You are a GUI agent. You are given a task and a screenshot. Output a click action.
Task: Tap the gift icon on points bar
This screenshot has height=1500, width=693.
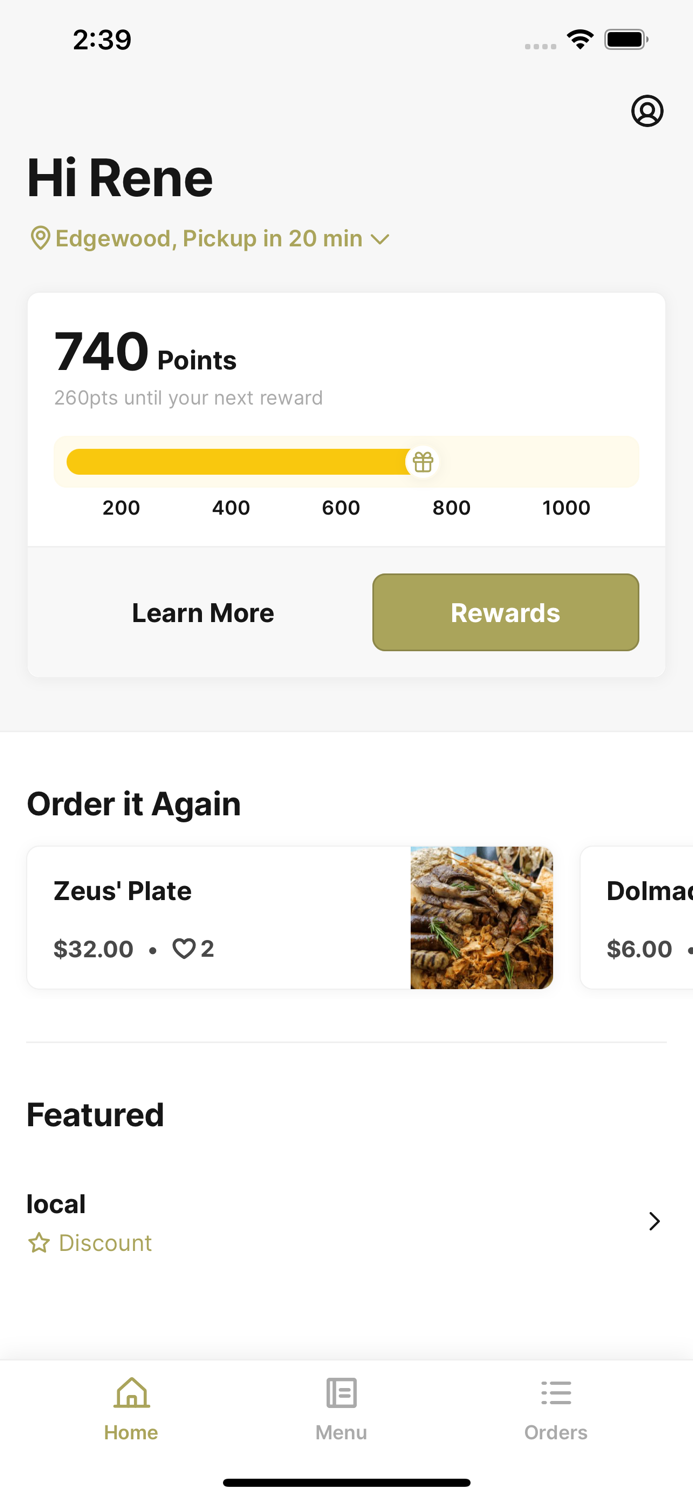click(423, 462)
